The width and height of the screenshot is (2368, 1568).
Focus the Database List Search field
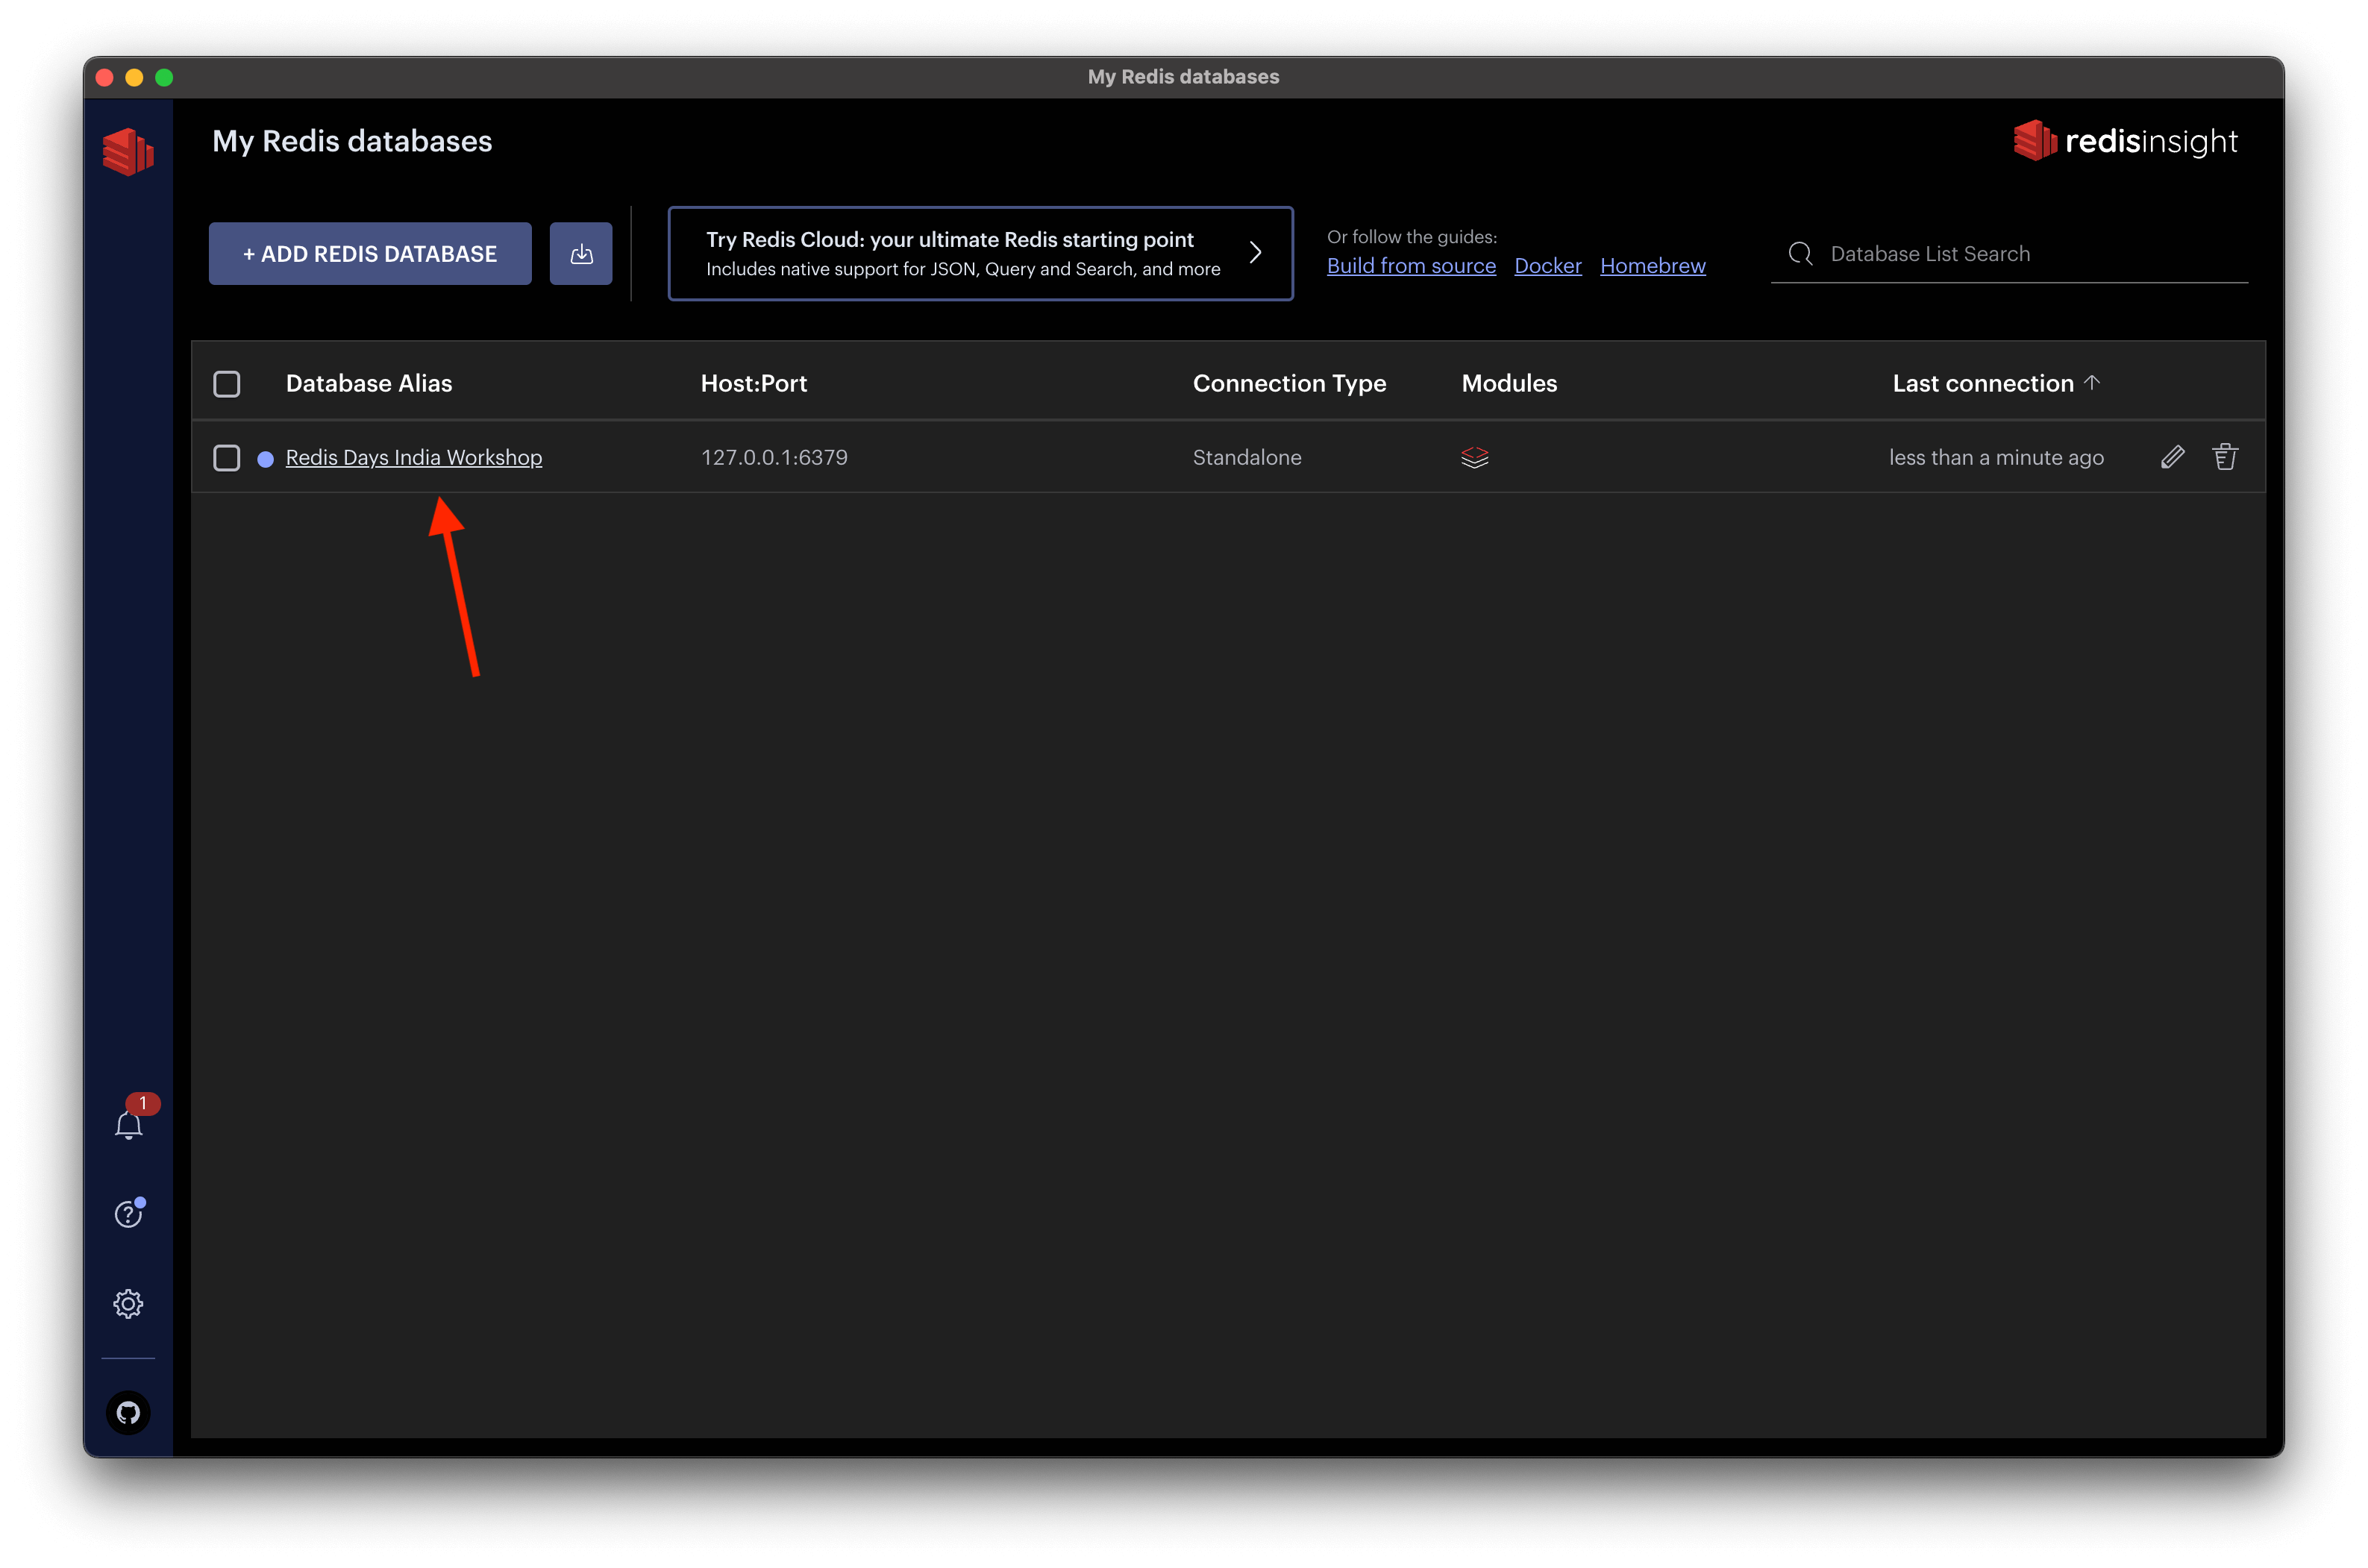tap(2020, 254)
